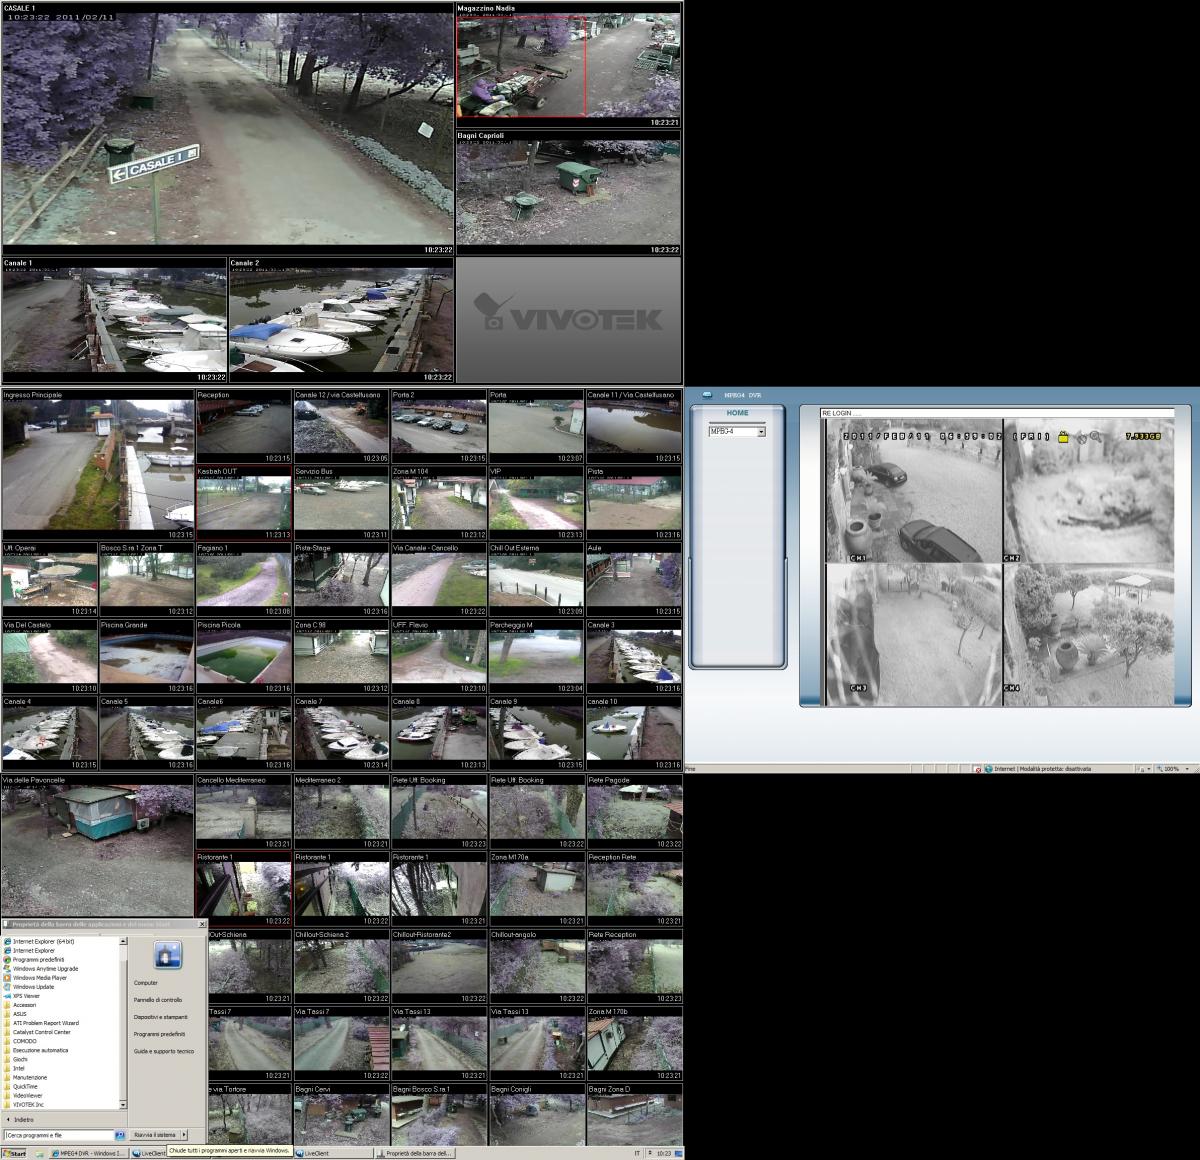This screenshot has width=1200, height=1160.
Task: Select Dispositivi e stampanti in Start menu
Action: point(160,1017)
